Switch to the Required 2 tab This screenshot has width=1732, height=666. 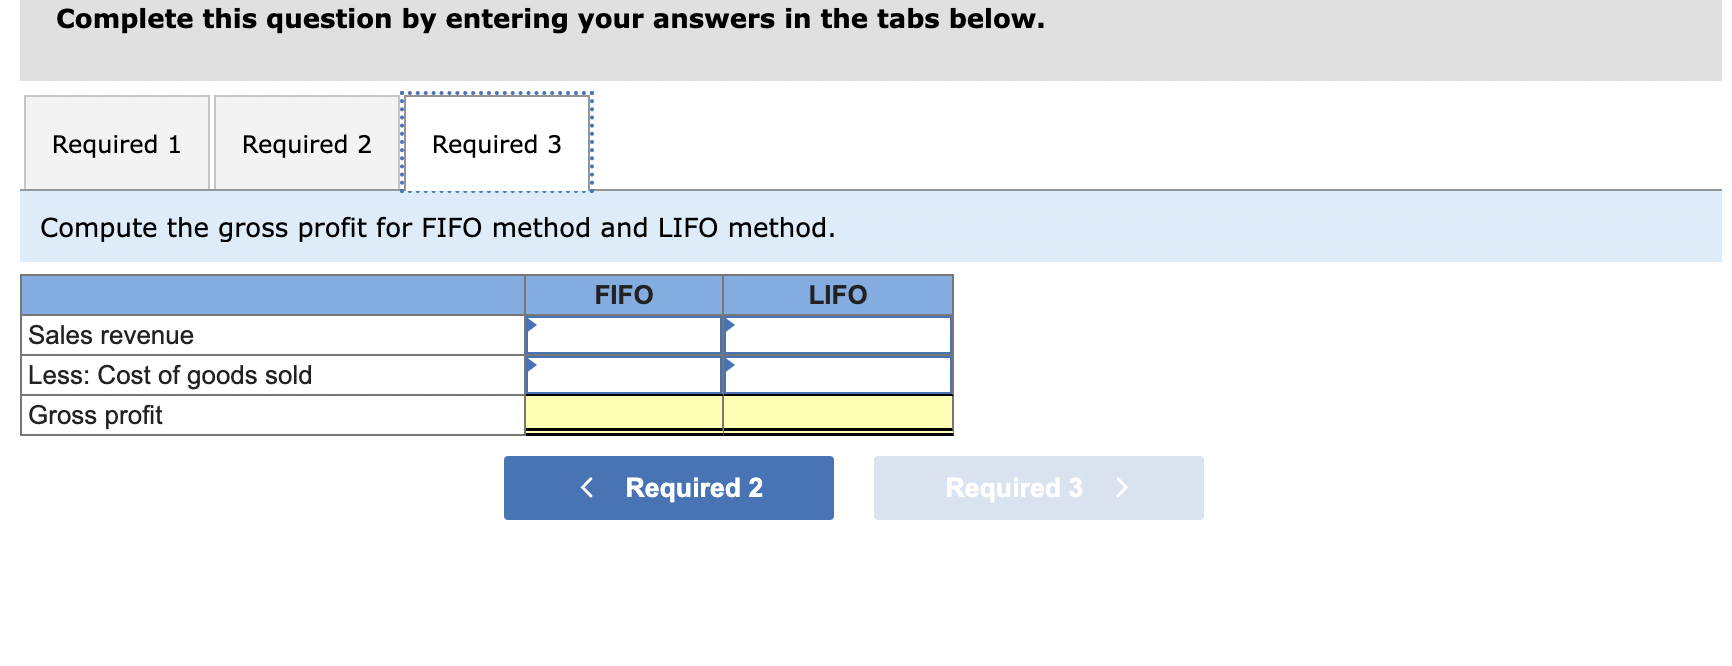pyautogui.click(x=307, y=143)
